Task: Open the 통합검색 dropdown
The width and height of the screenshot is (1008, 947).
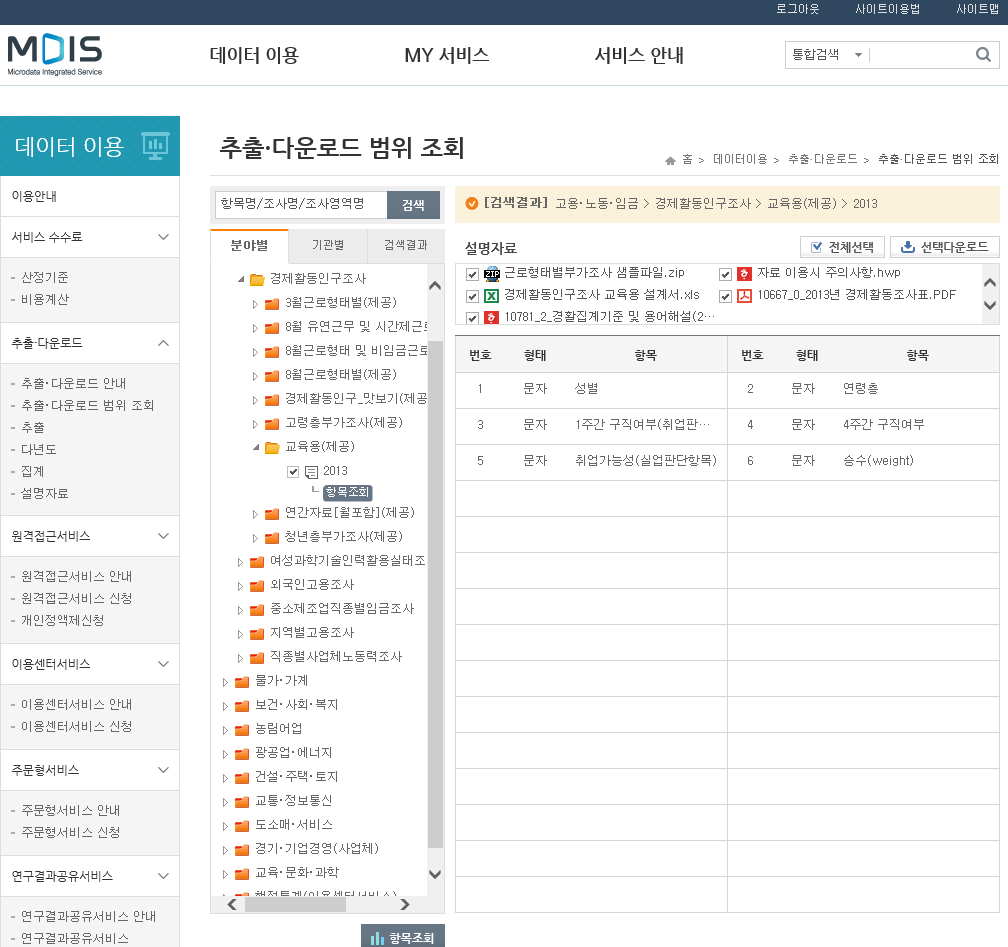Action: [826, 55]
